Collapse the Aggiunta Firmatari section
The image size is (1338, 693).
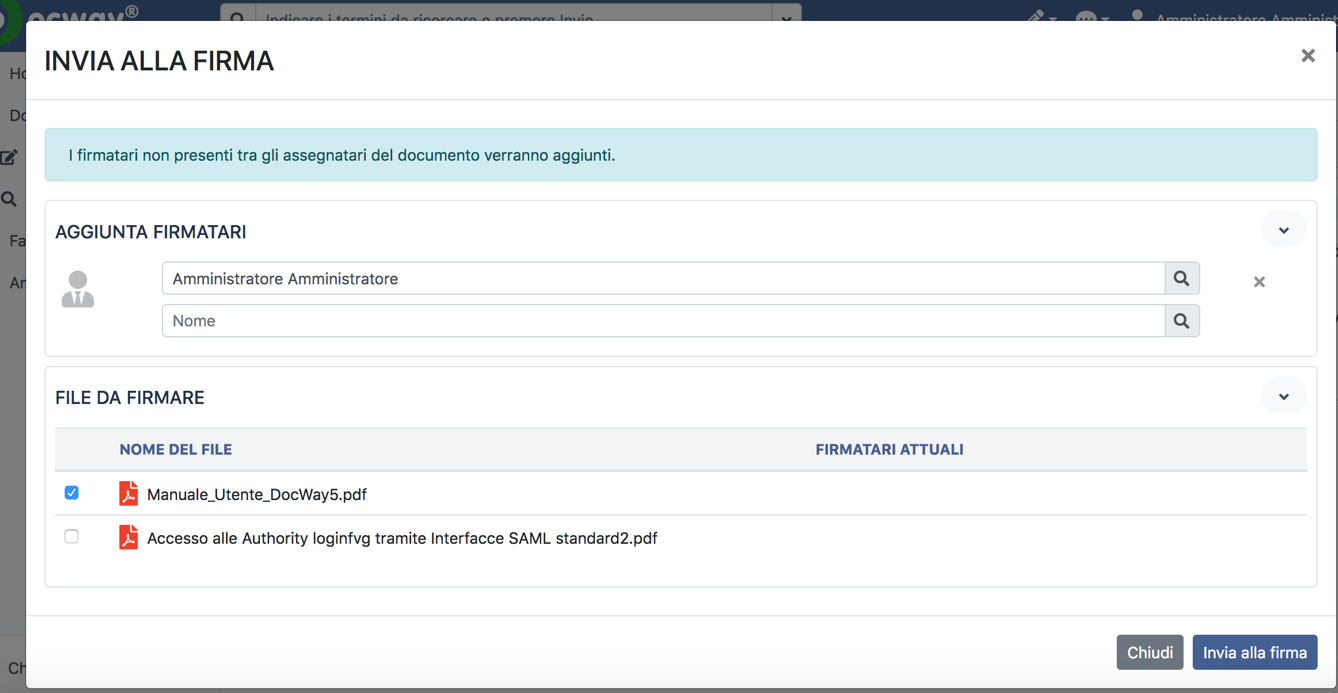click(1283, 231)
